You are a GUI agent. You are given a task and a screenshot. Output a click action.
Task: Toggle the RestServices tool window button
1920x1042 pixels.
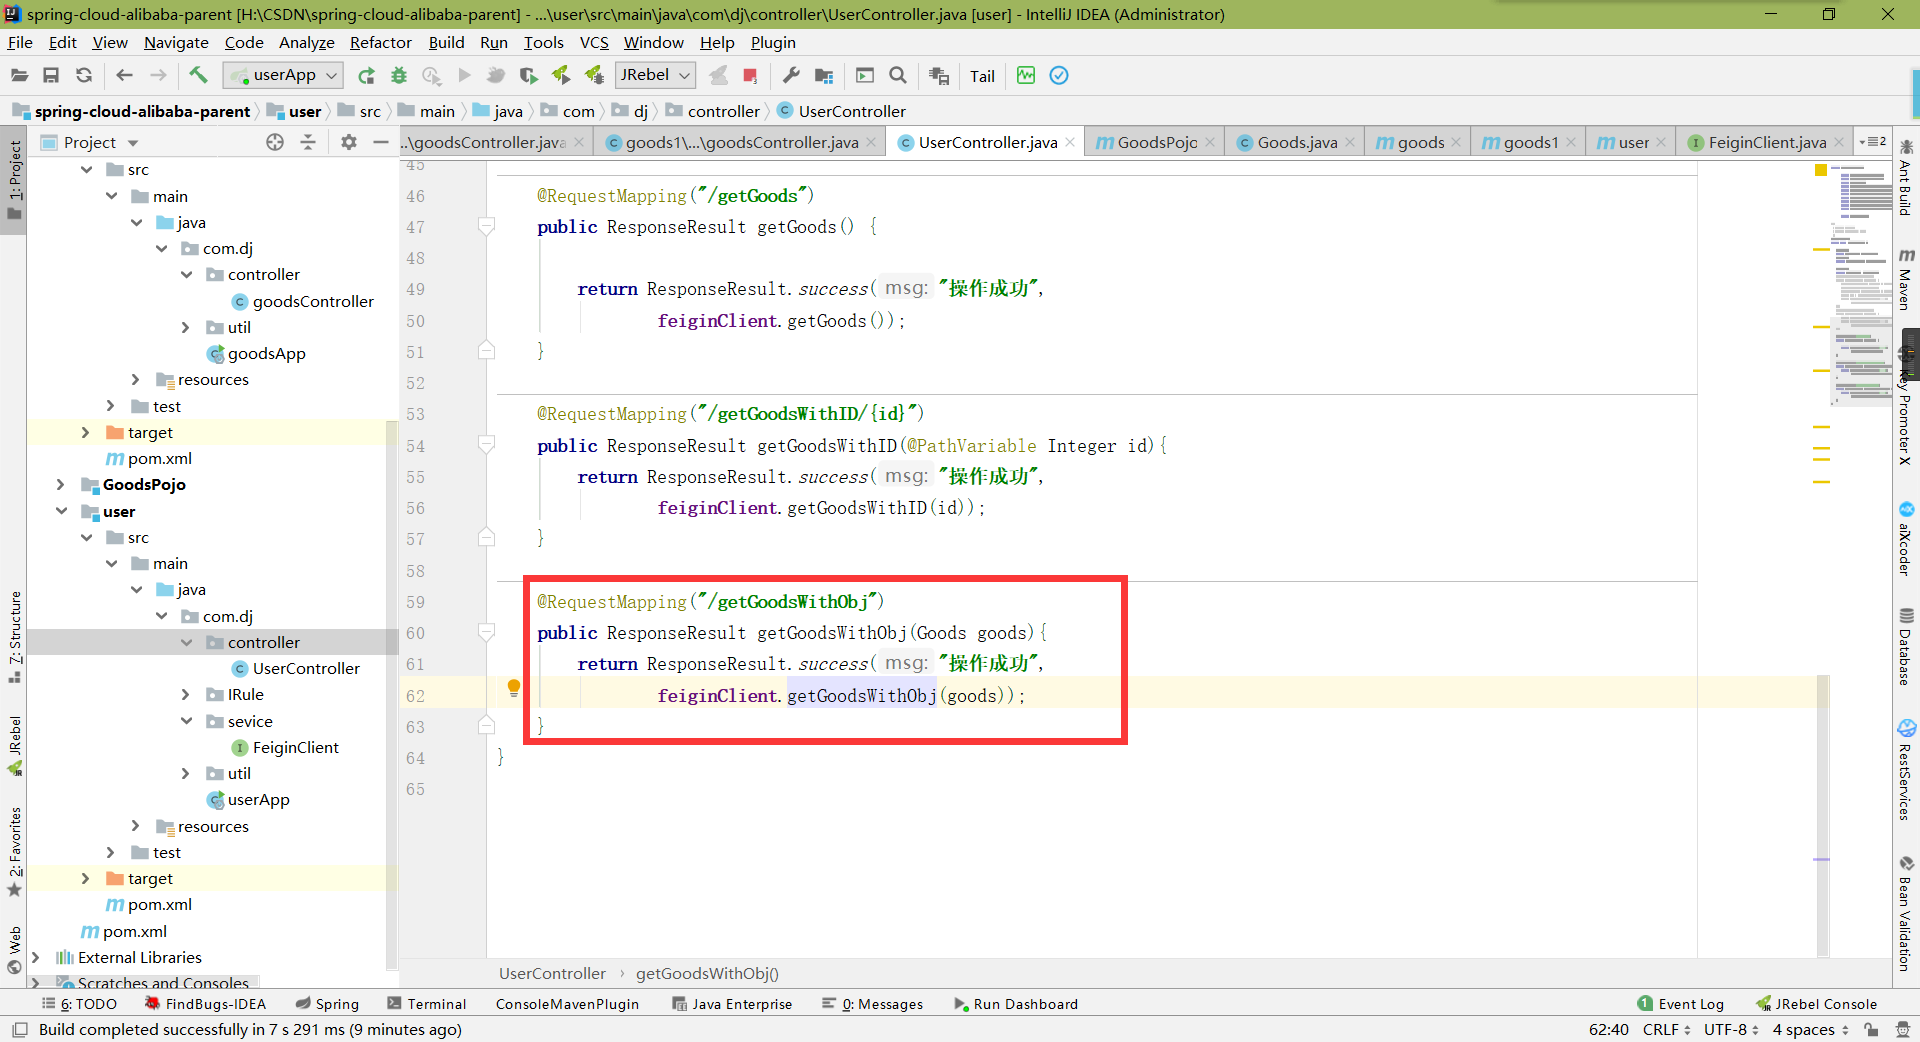[x=1906, y=770]
